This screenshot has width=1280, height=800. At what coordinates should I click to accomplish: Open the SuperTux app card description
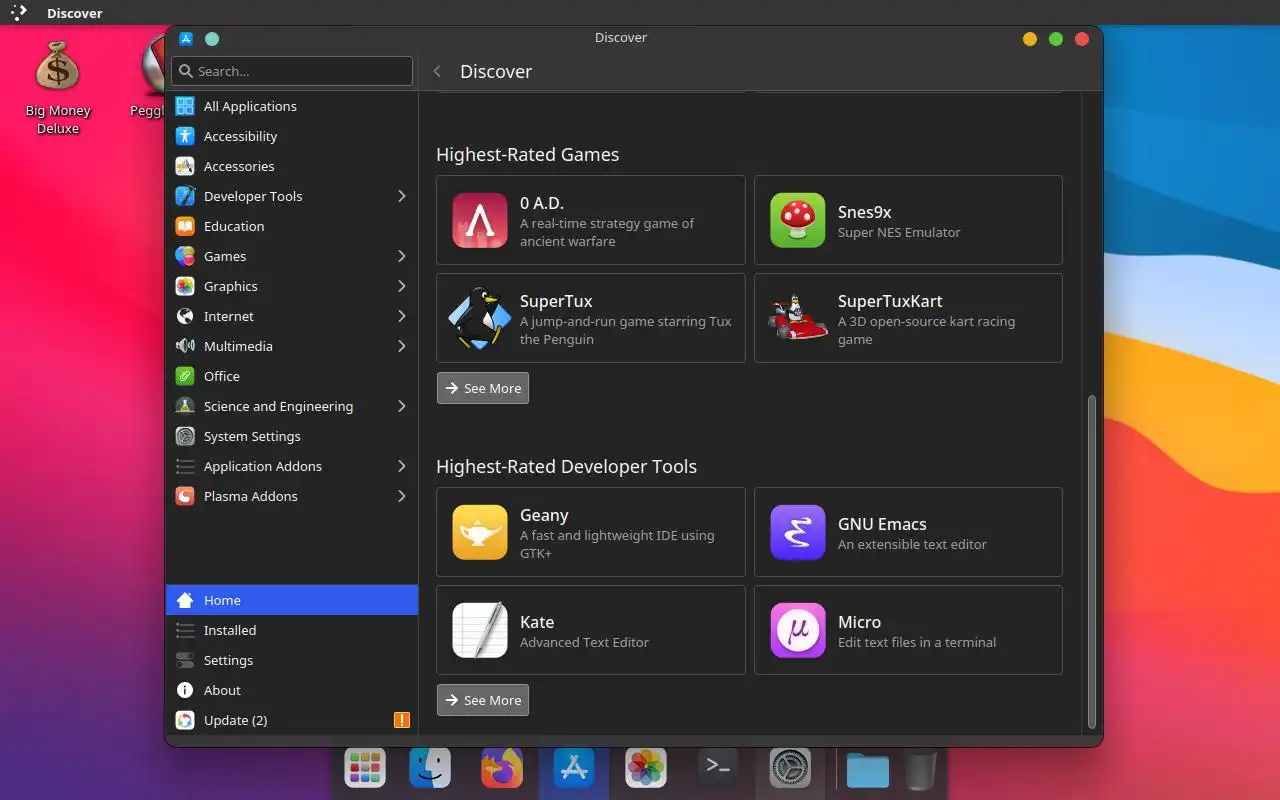tap(626, 330)
